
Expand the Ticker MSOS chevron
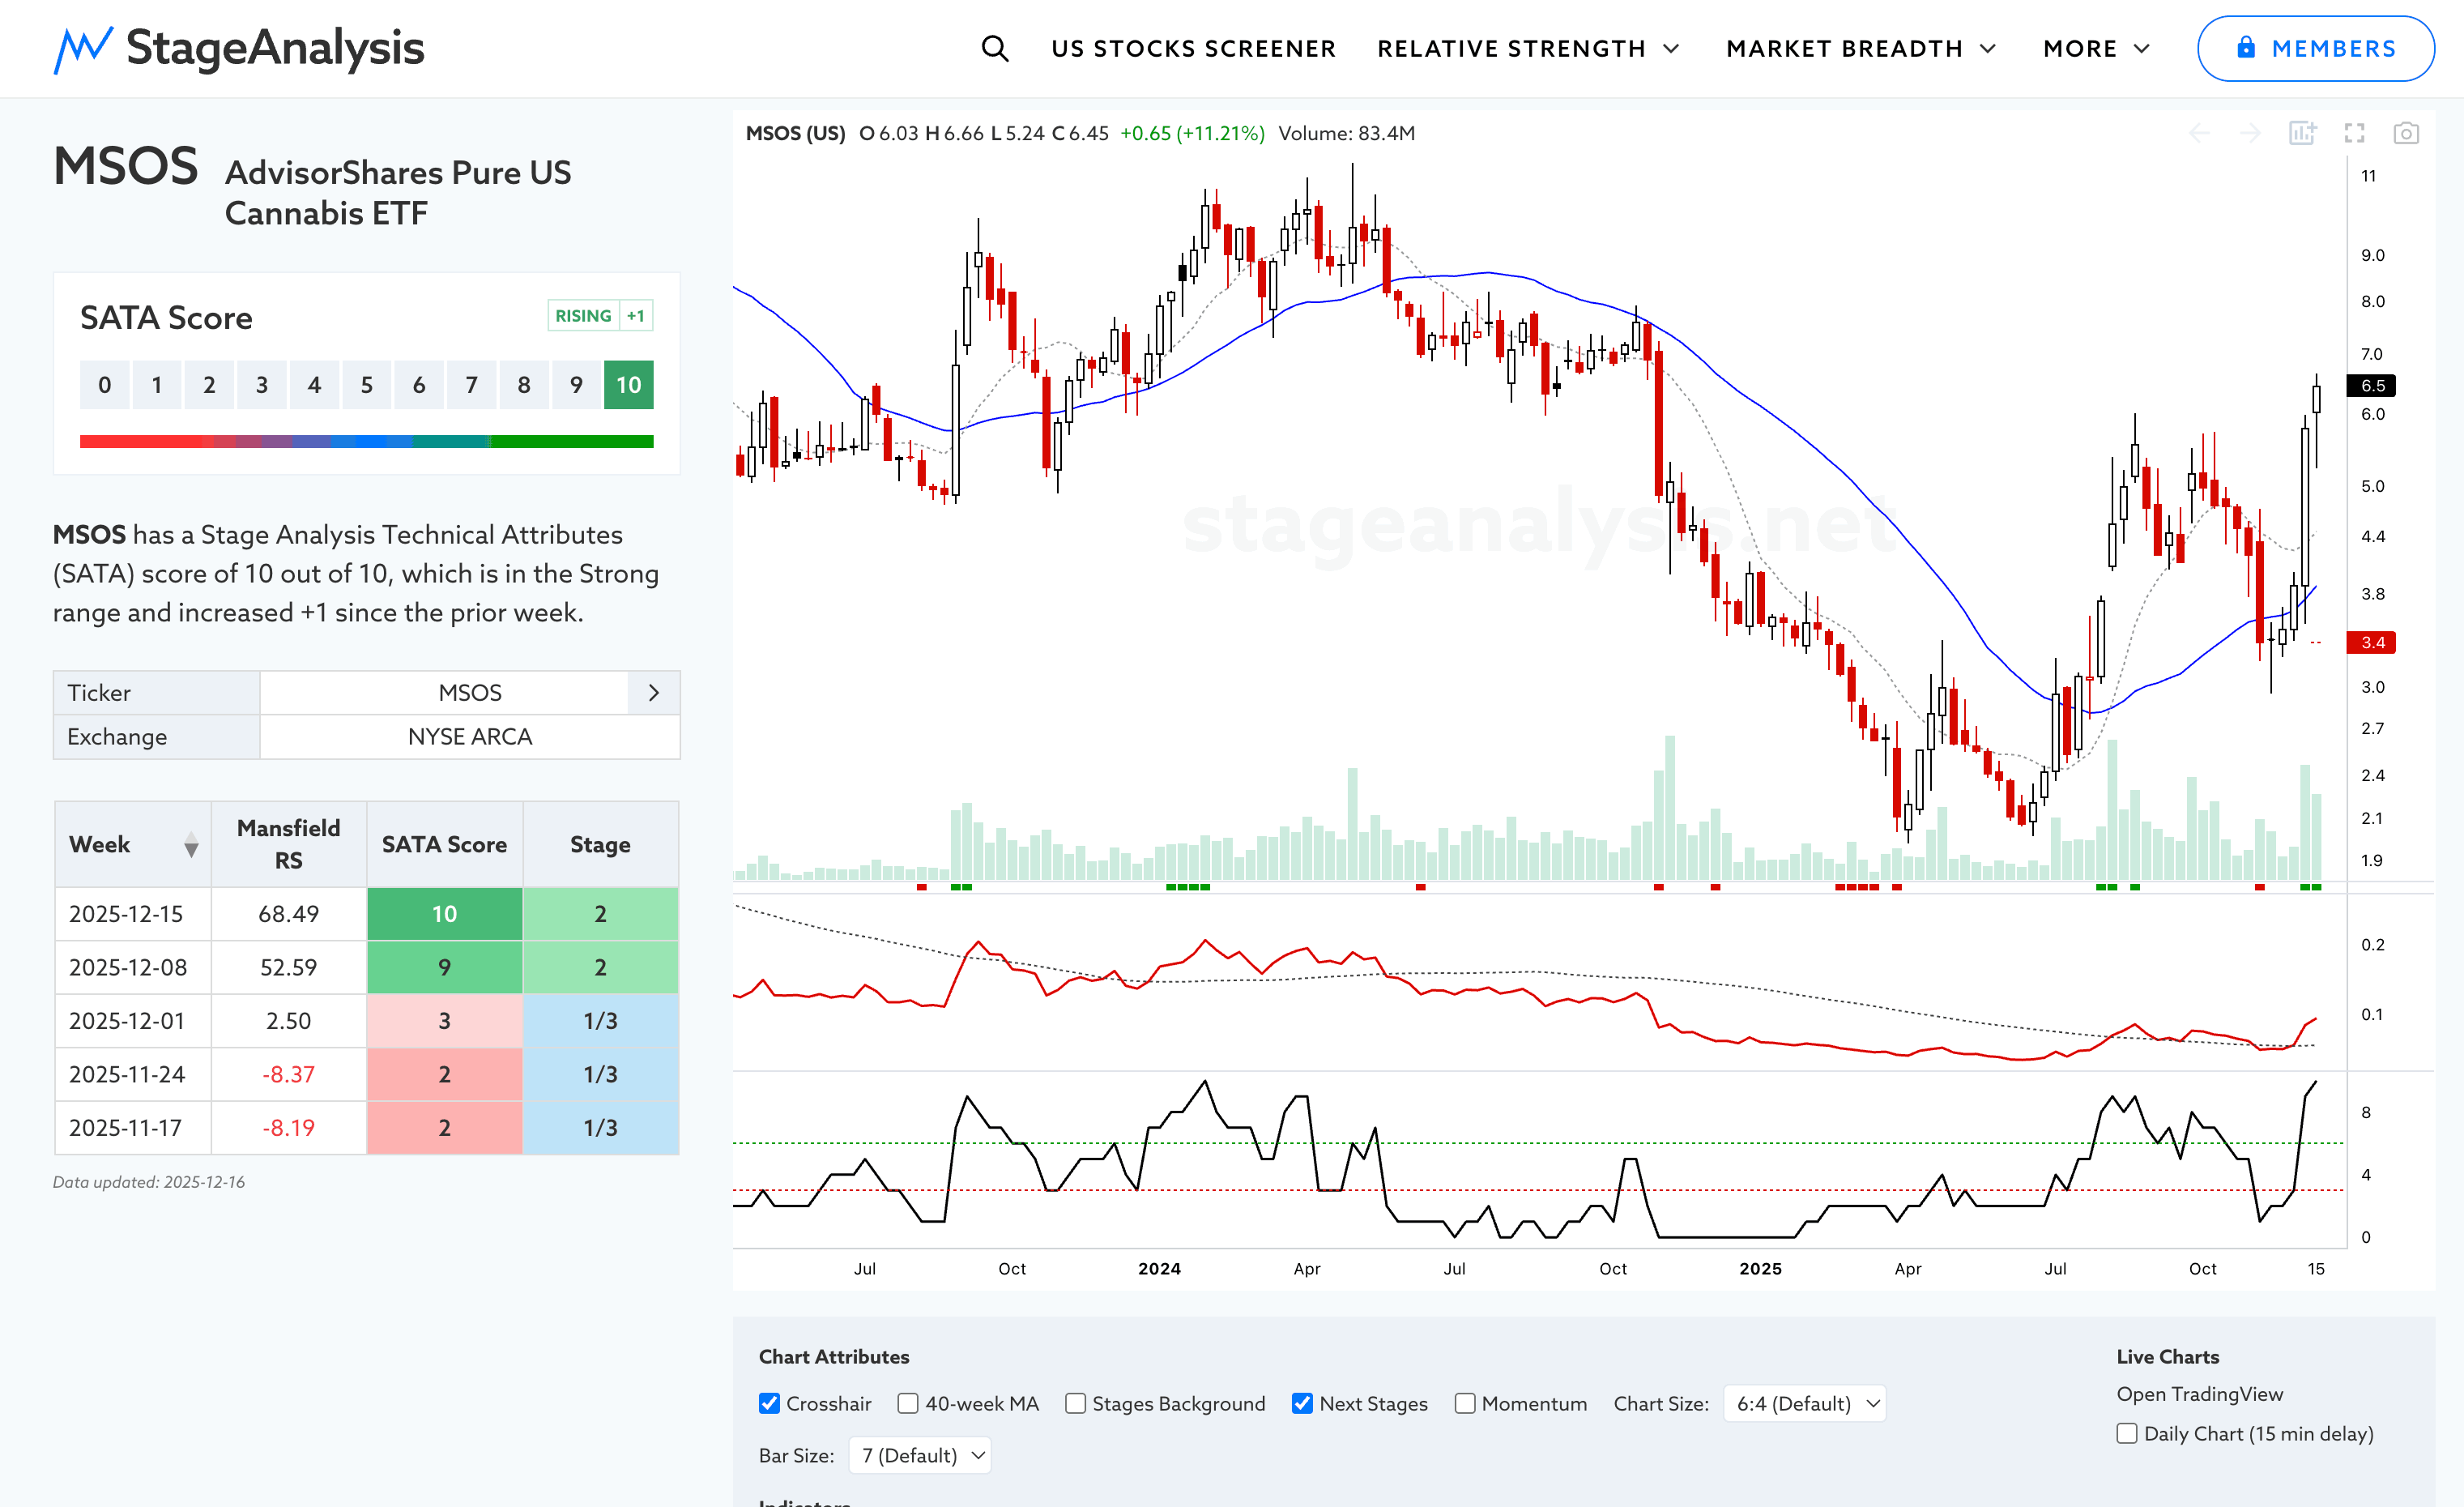click(654, 693)
